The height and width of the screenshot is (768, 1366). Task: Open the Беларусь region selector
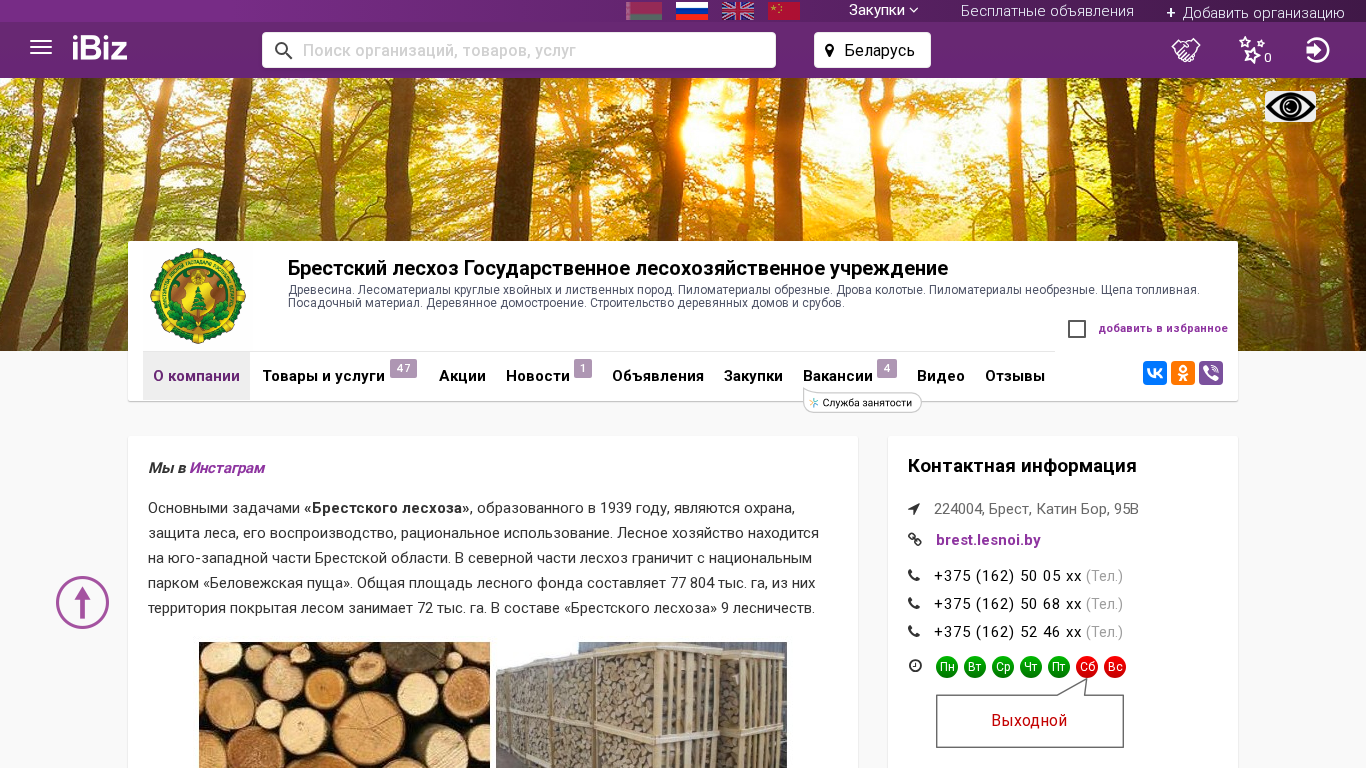pos(872,50)
